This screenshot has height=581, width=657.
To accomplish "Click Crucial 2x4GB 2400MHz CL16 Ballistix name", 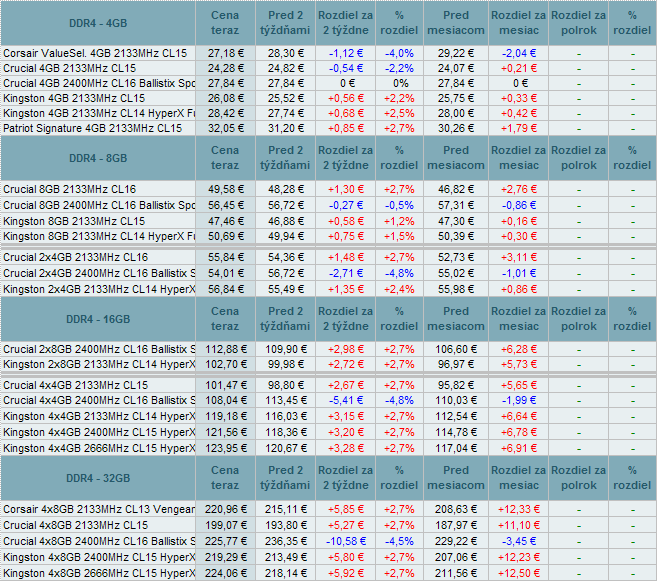I will point(99,273).
